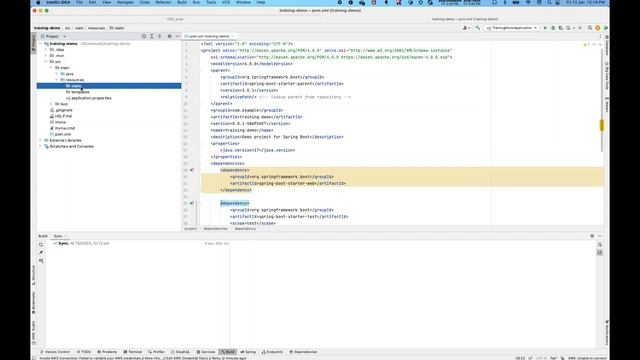Pin the Build tab icon
The height and width of the screenshot is (360, 640).
(41, 253)
